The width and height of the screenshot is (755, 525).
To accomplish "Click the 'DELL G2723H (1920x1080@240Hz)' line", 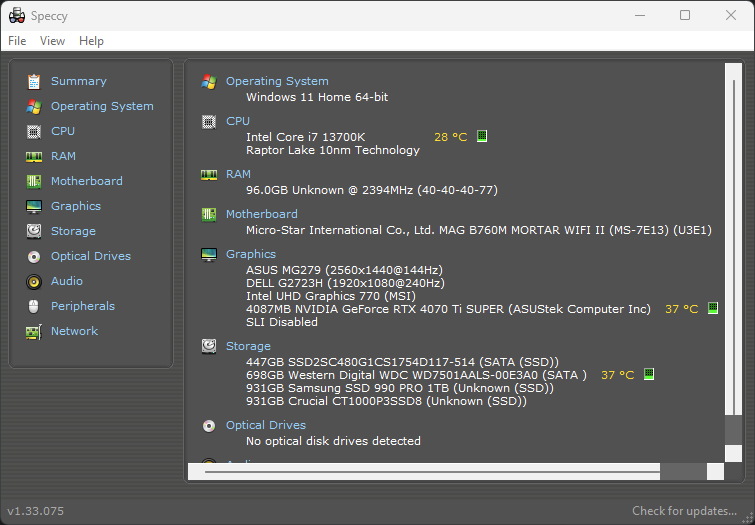I will click(x=345, y=283).
